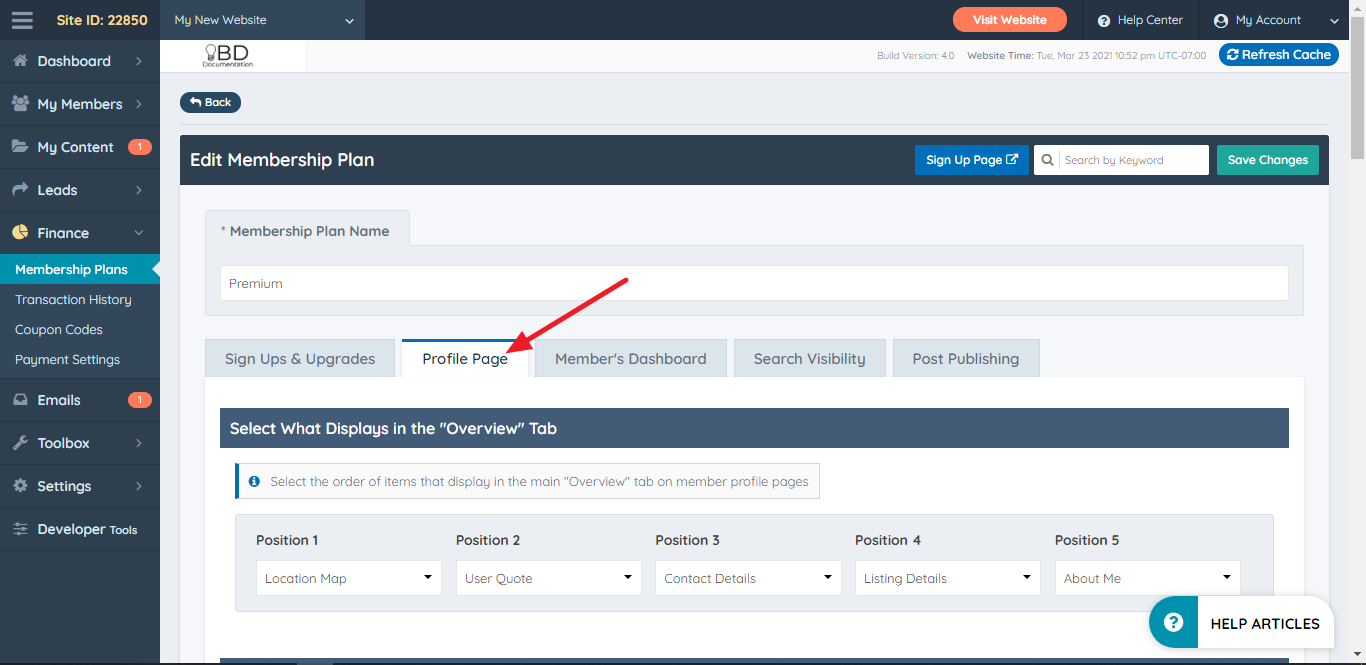Screen dimensions: 1366x665
Task: Switch to Sign Ups & Upgrades tab
Action: coord(300,358)
